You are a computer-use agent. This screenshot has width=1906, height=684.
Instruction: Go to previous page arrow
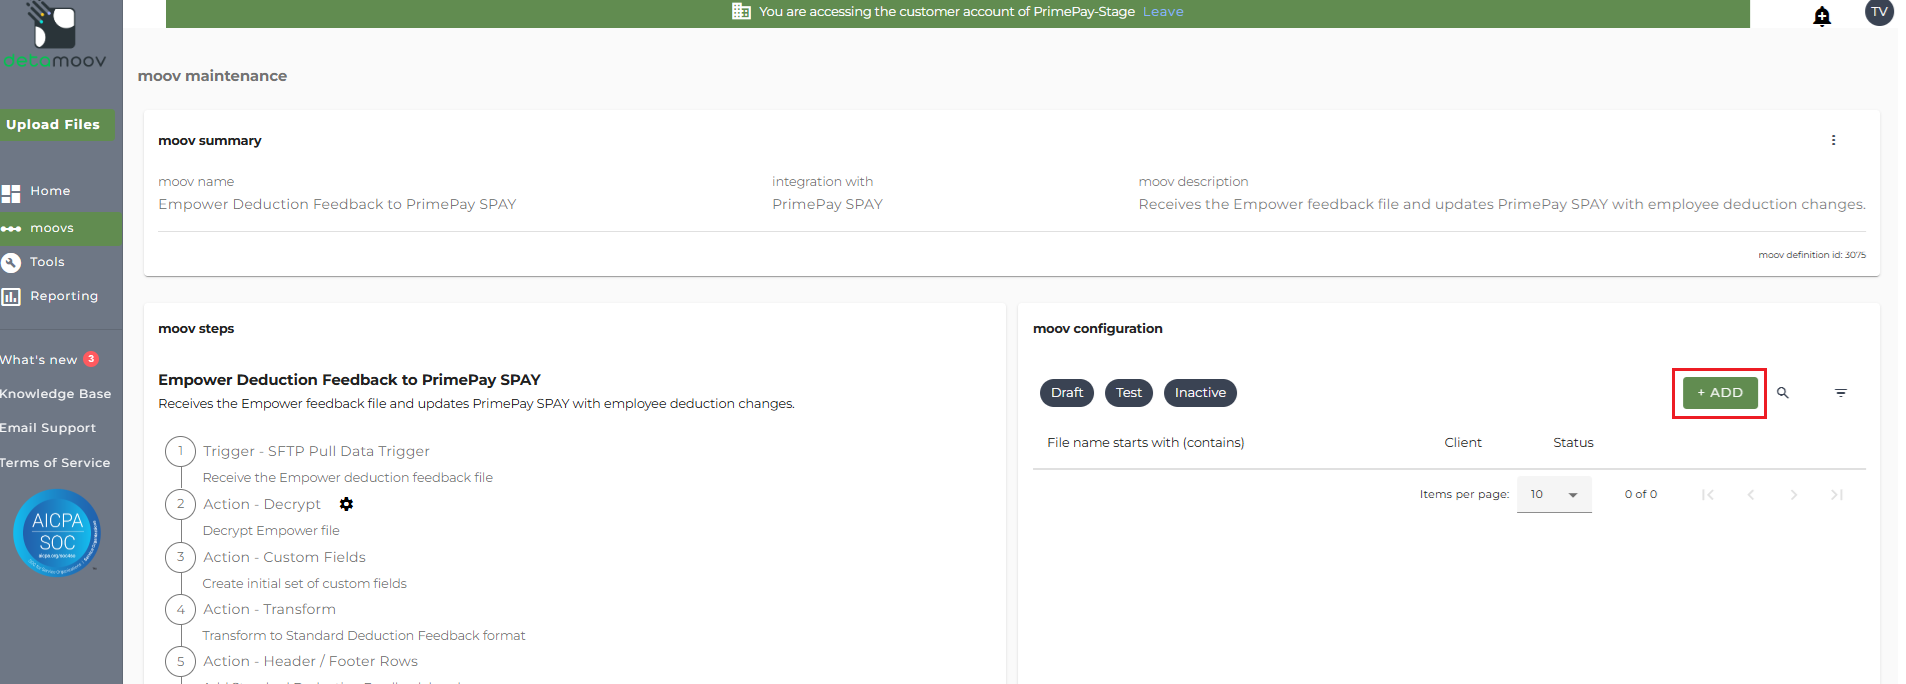(1750, 495)
